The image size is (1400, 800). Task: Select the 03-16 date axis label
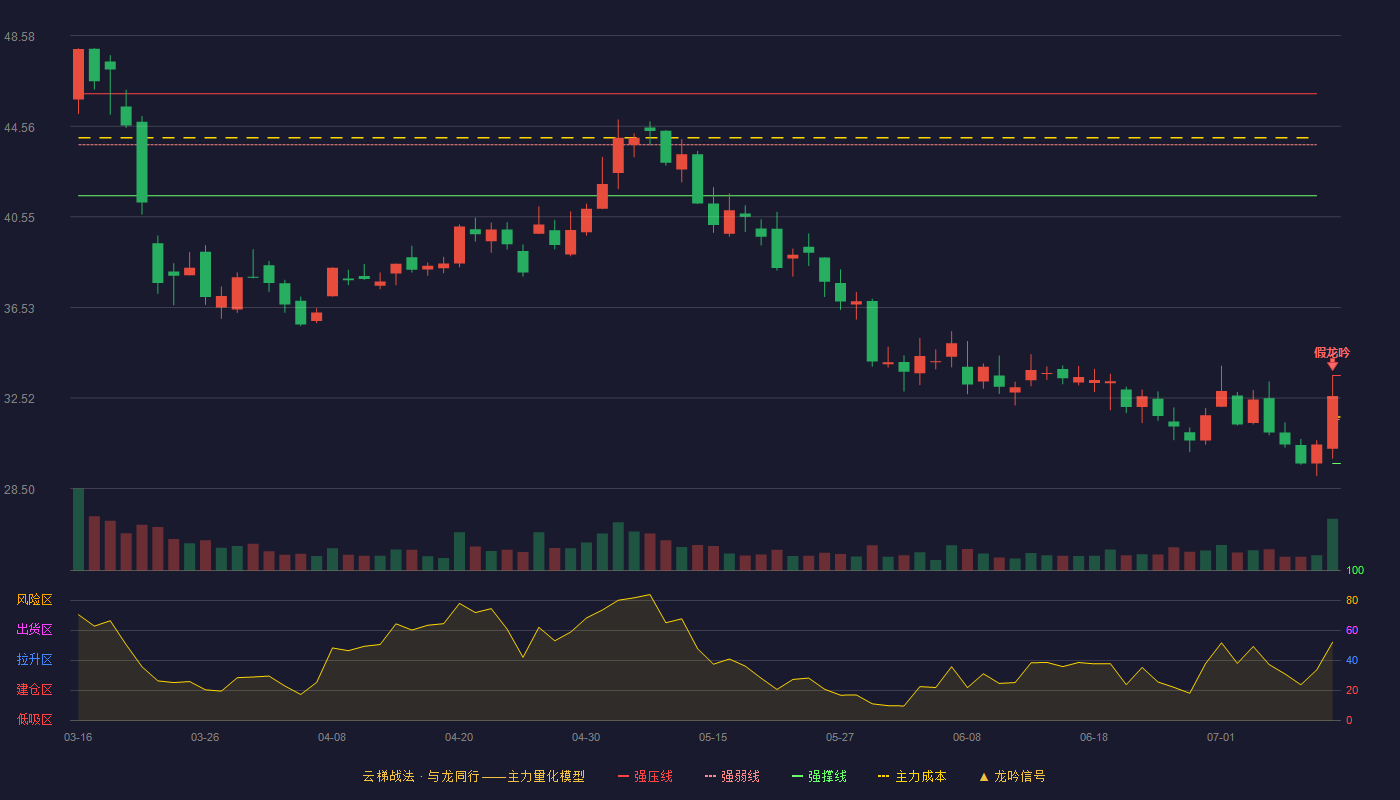(x=78, y=737)
